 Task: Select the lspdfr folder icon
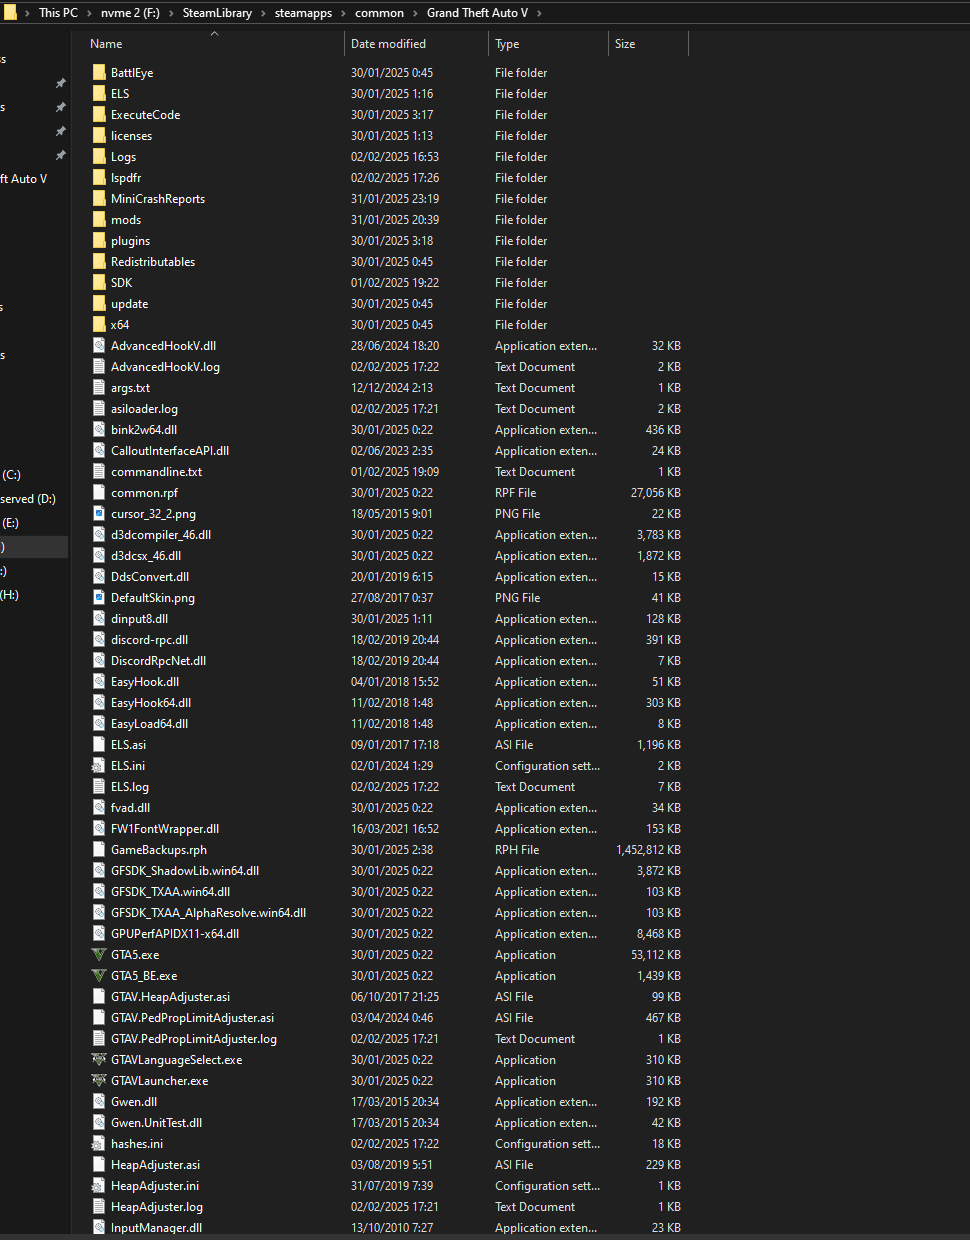pos(99,177)
